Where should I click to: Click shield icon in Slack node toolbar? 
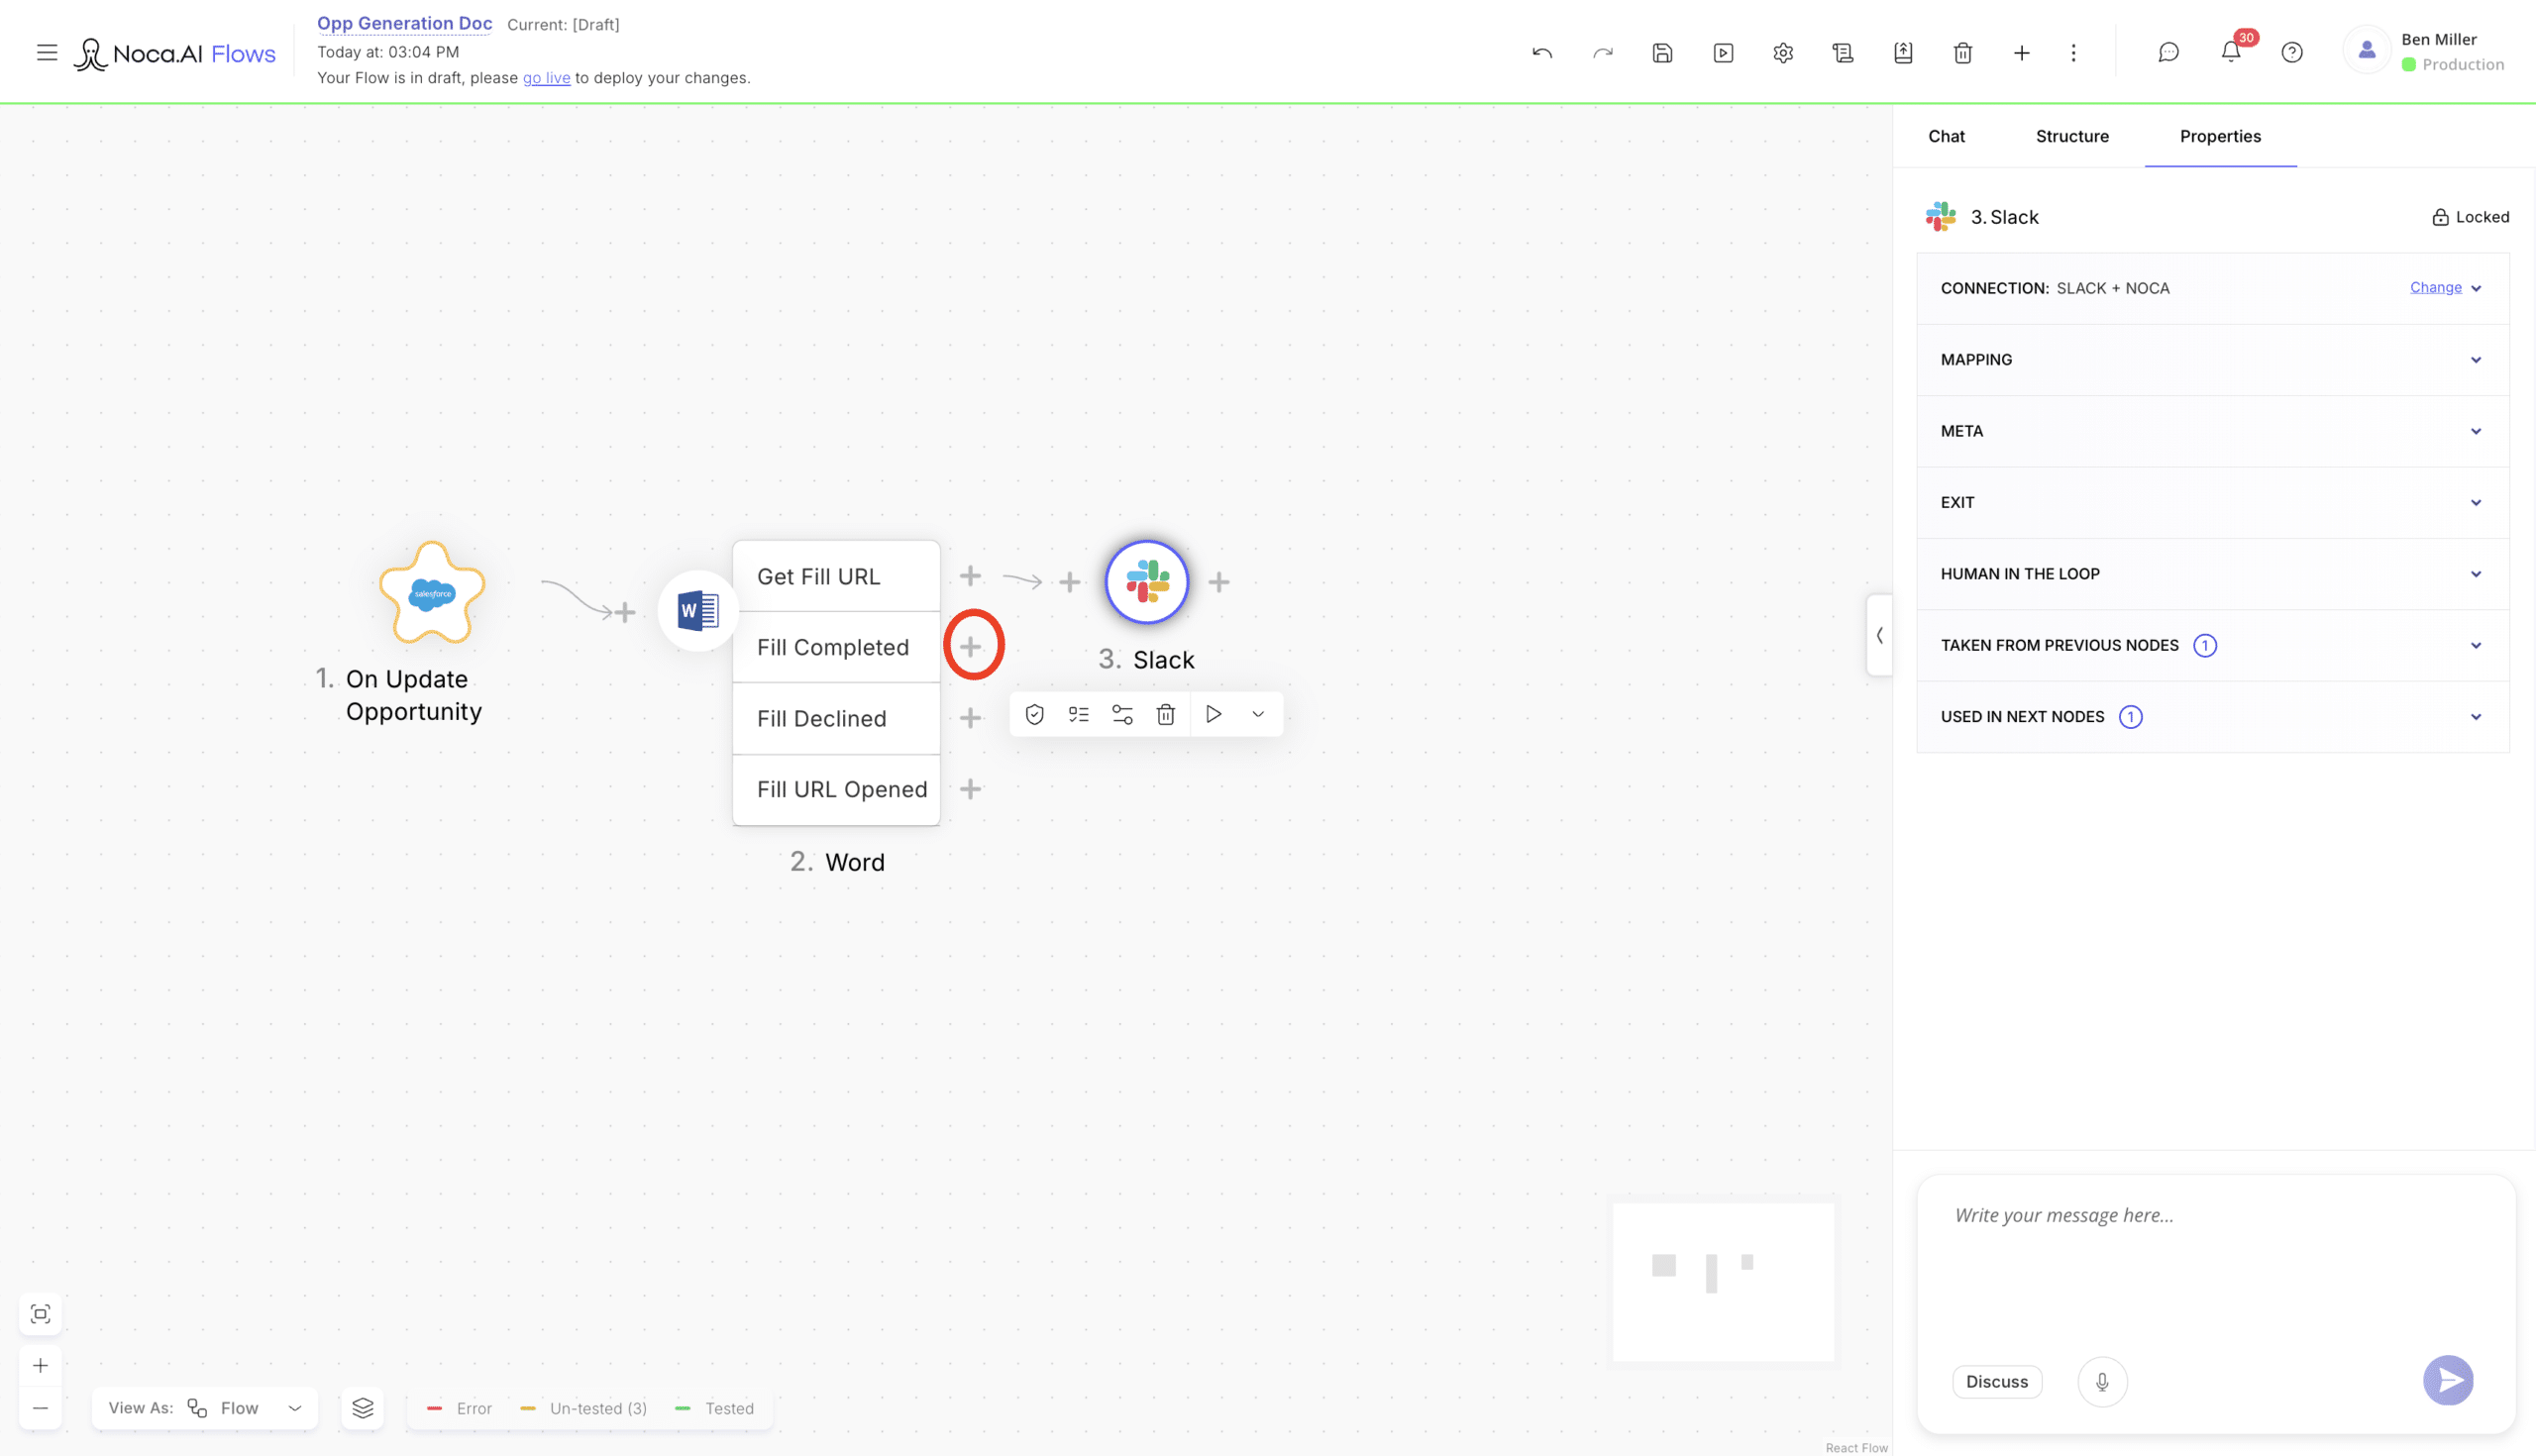(1034, 714)
